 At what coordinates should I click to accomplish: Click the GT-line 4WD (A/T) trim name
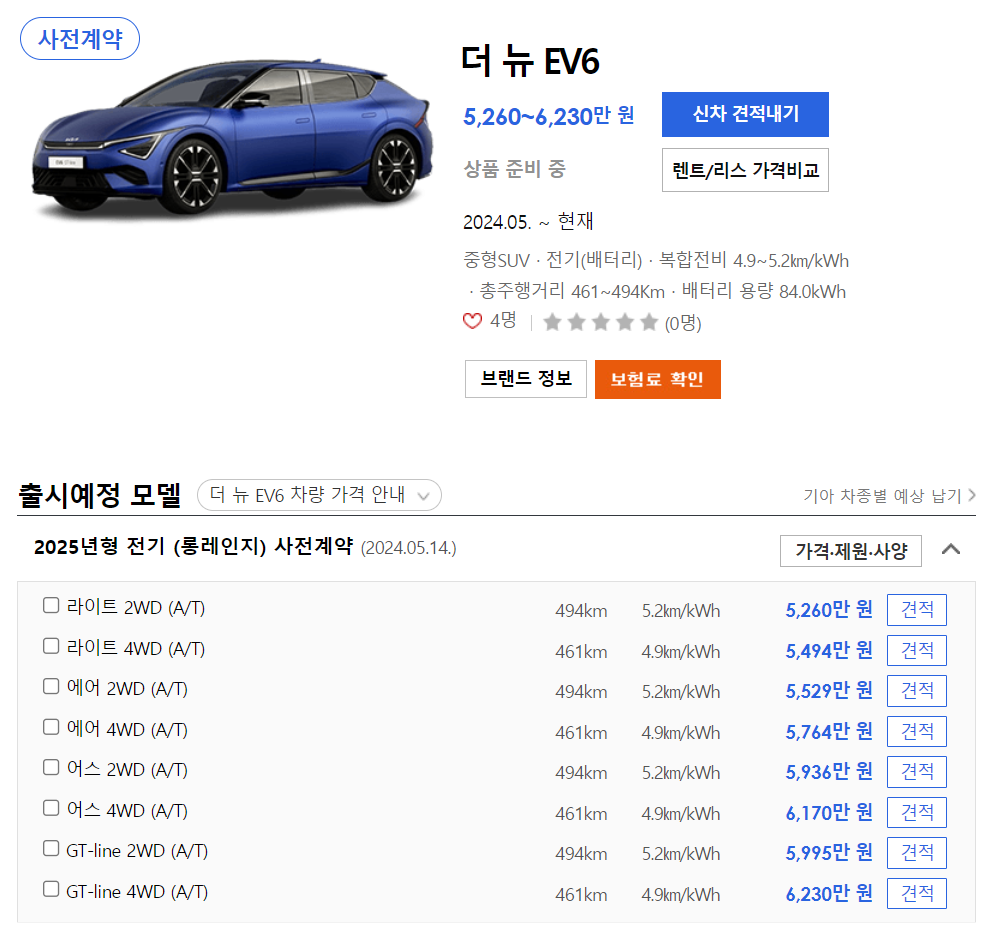point(137,892)
